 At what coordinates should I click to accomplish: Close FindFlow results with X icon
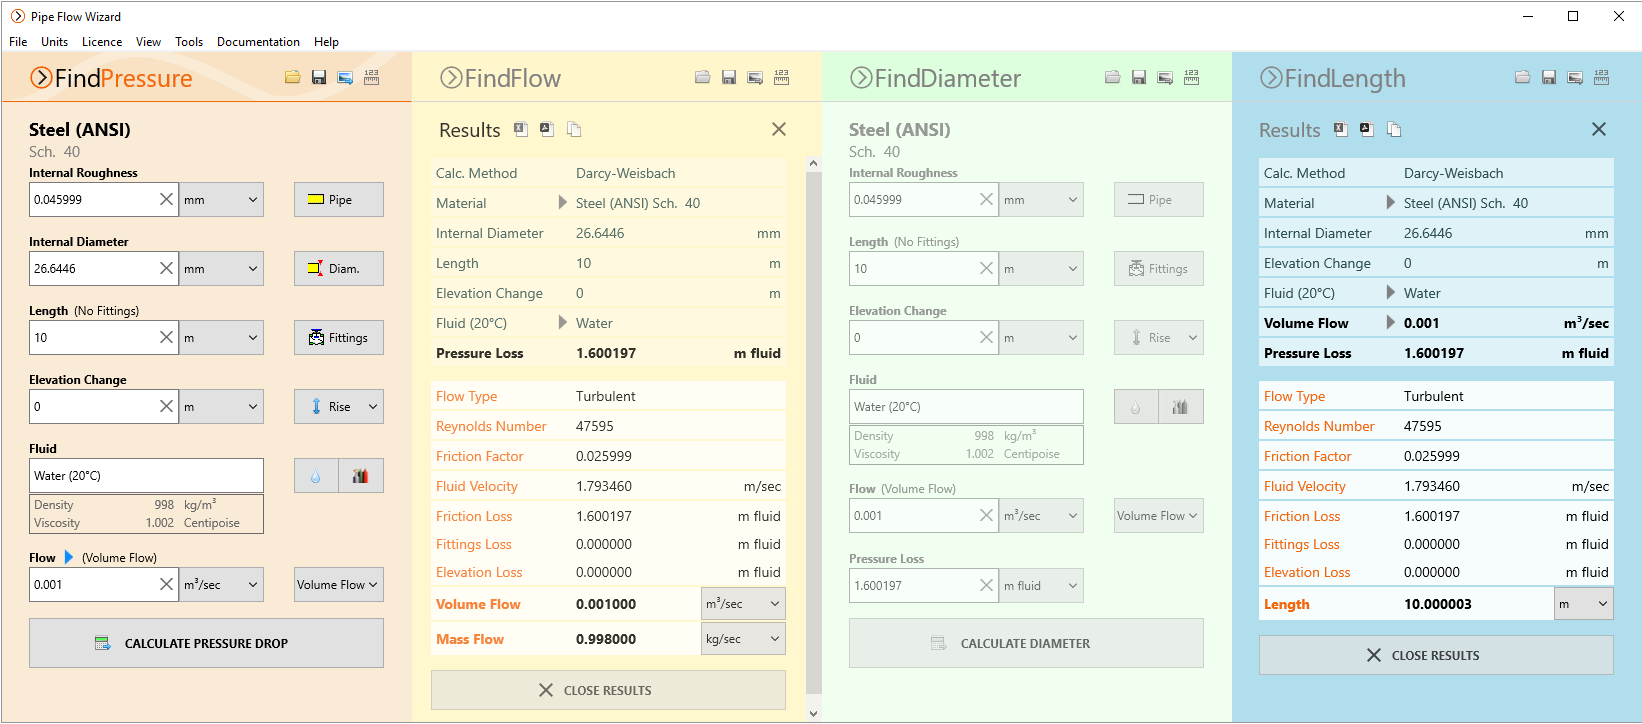[x=779, y=129]
